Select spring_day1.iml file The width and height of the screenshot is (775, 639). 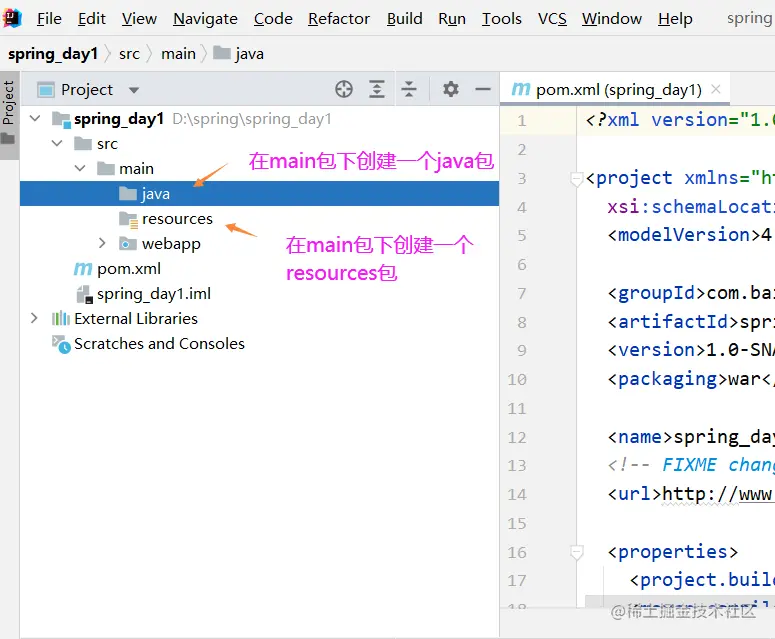pos(154,294)
